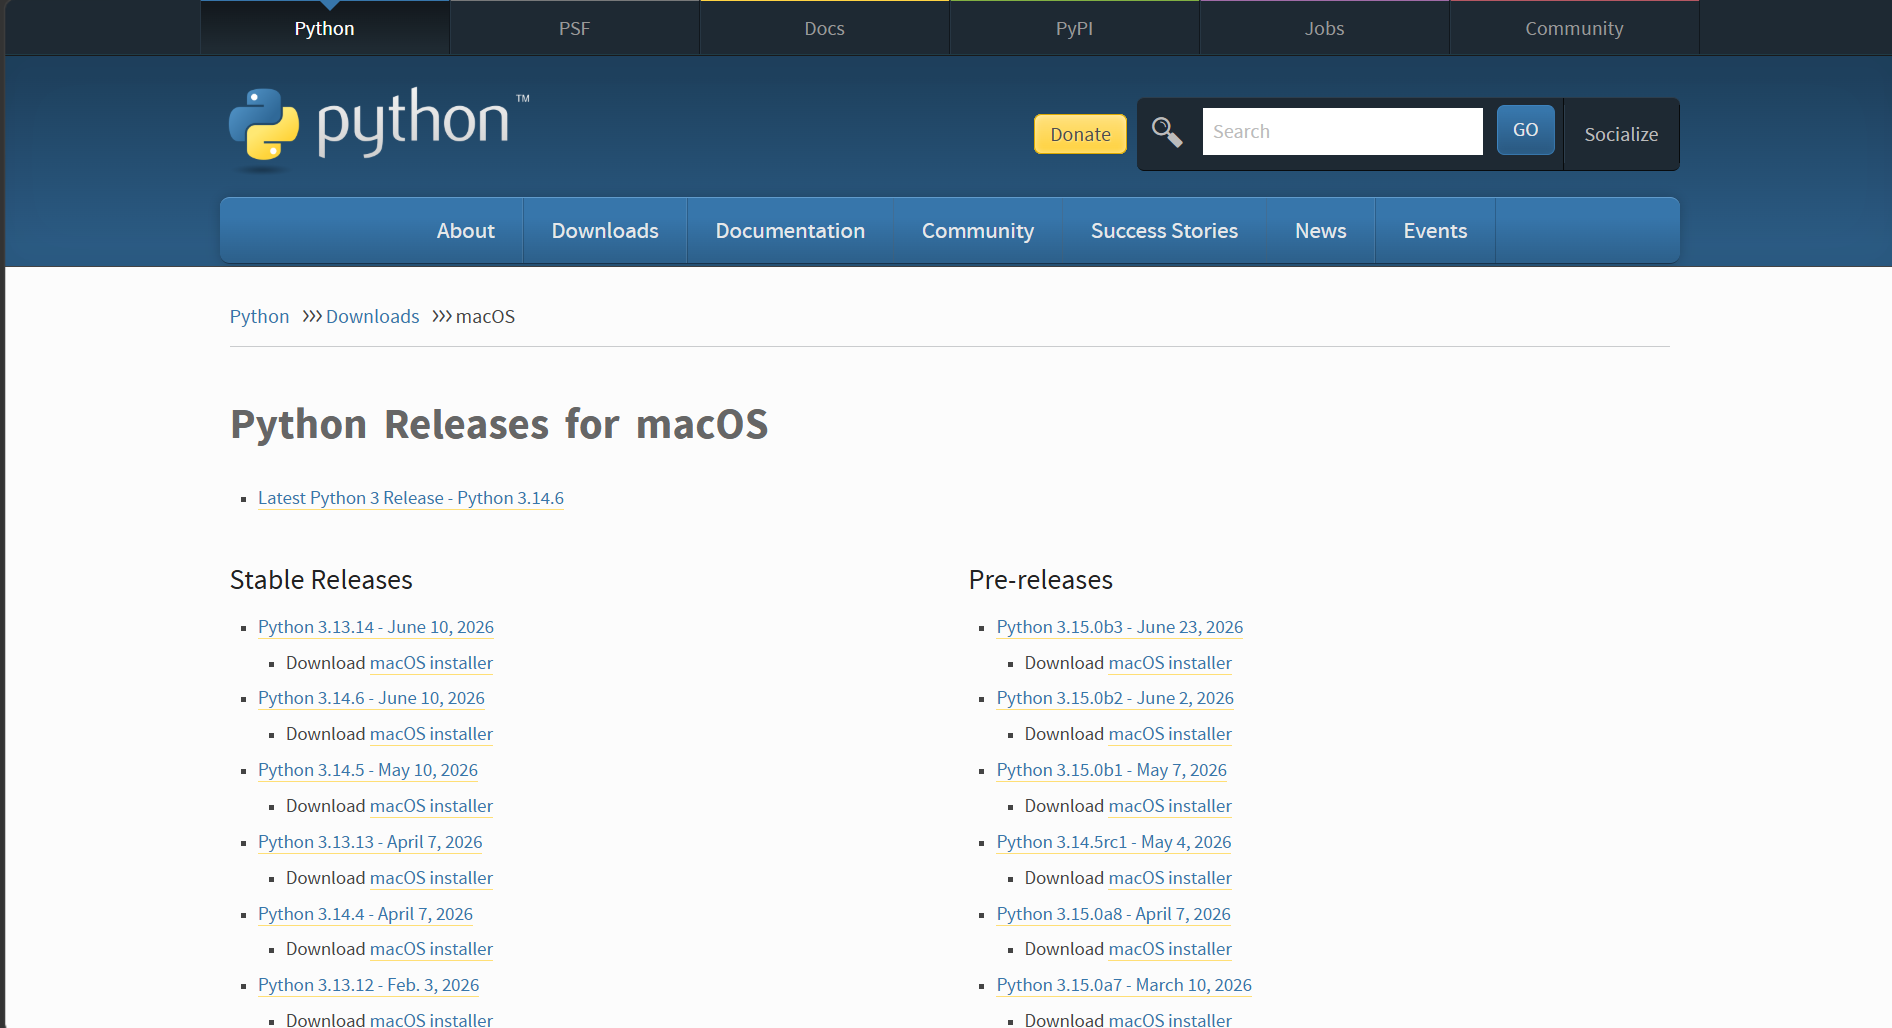The width and height of the screenshot is (1892, 1028).
Task: Download macOS installer for Python 3.14.4
Action: tap(431, 949)
